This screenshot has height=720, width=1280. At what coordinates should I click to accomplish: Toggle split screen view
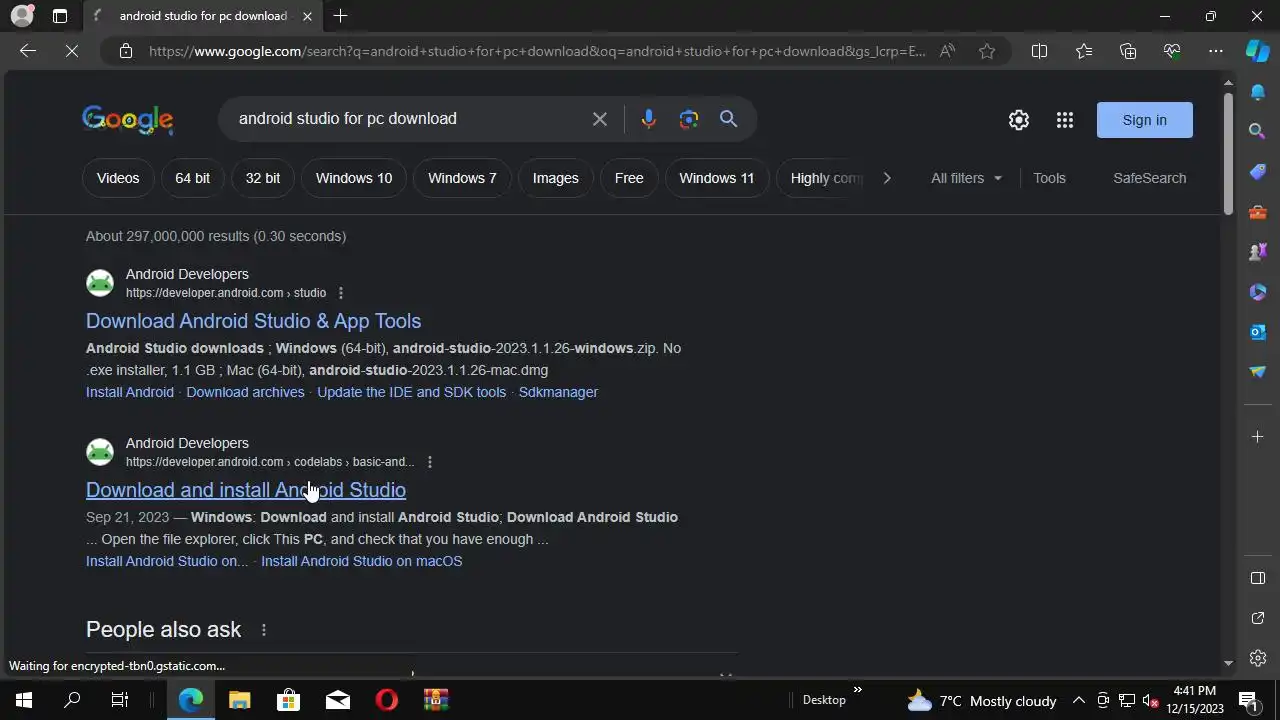(1039, 51)
